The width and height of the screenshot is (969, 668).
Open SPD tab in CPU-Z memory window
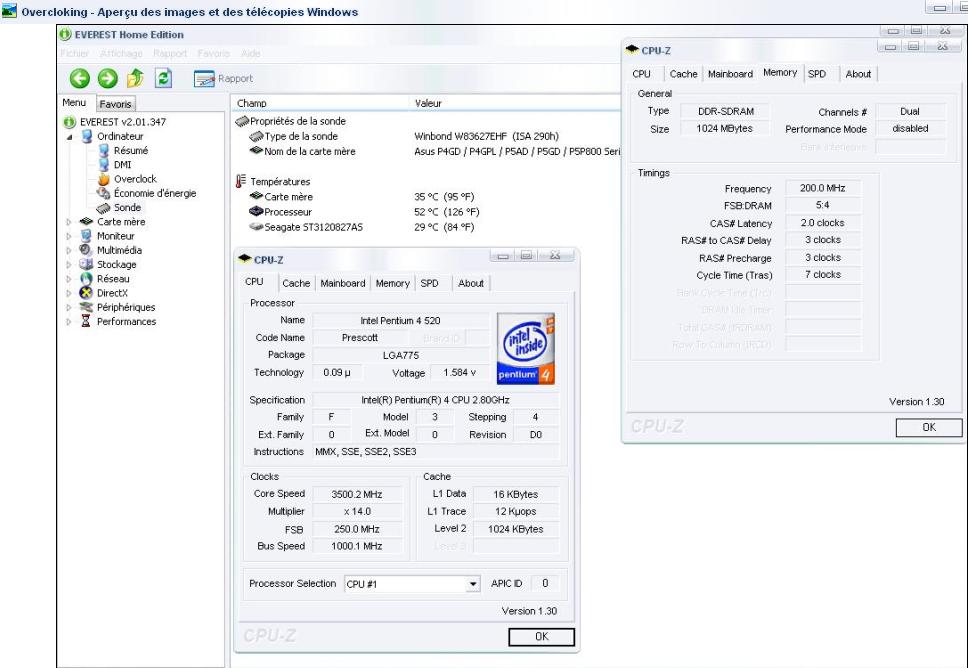click(817, 74)
